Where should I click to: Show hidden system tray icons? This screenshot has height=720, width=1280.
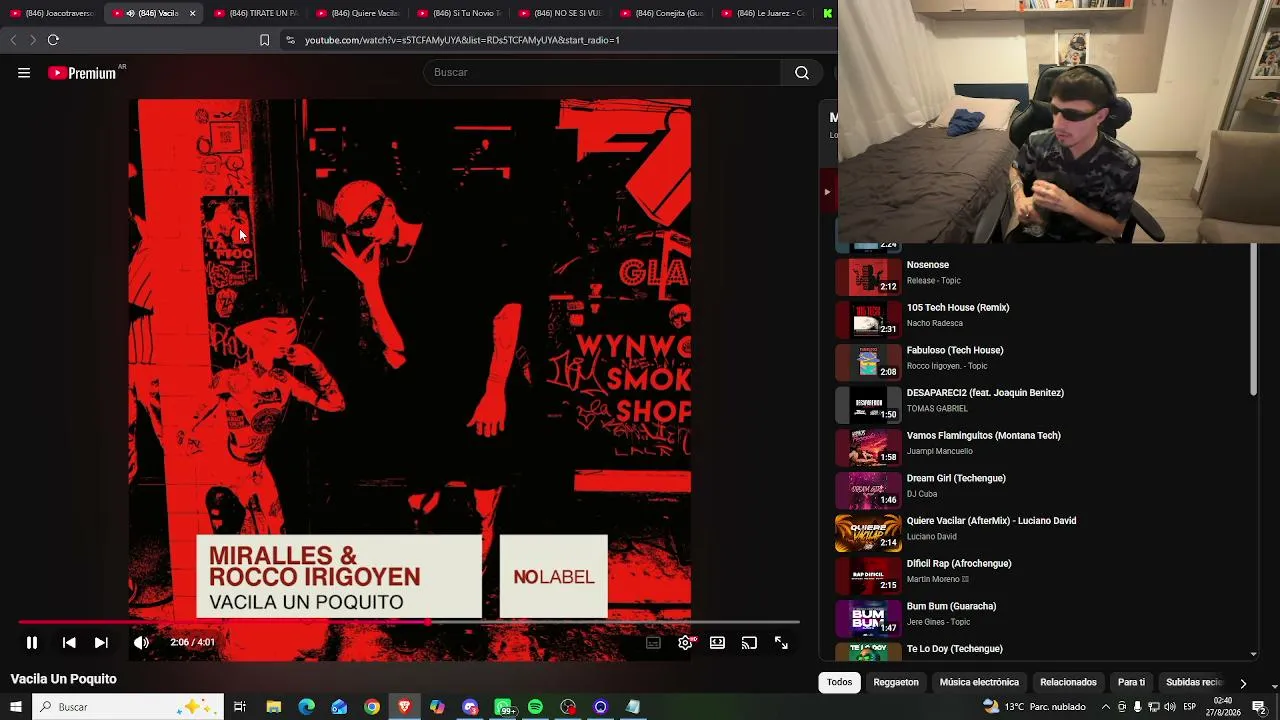(1105, 707)
